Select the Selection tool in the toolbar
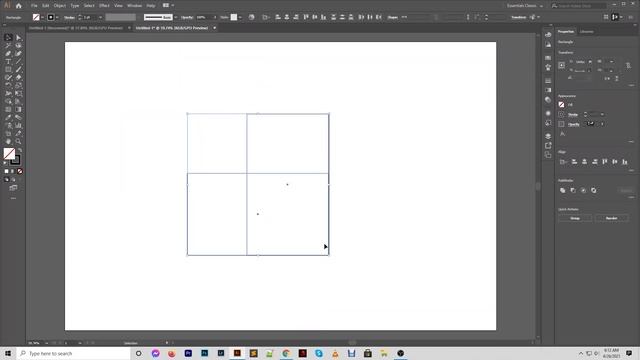Image resolution: width=640 pixels, height=360 pixels. [x=8, y=38]
